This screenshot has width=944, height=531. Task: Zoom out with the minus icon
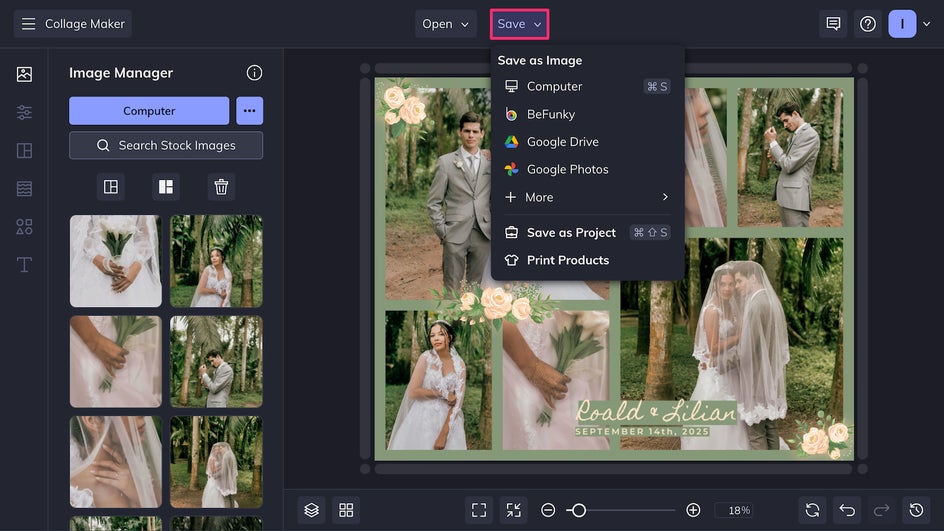point(548,510)
